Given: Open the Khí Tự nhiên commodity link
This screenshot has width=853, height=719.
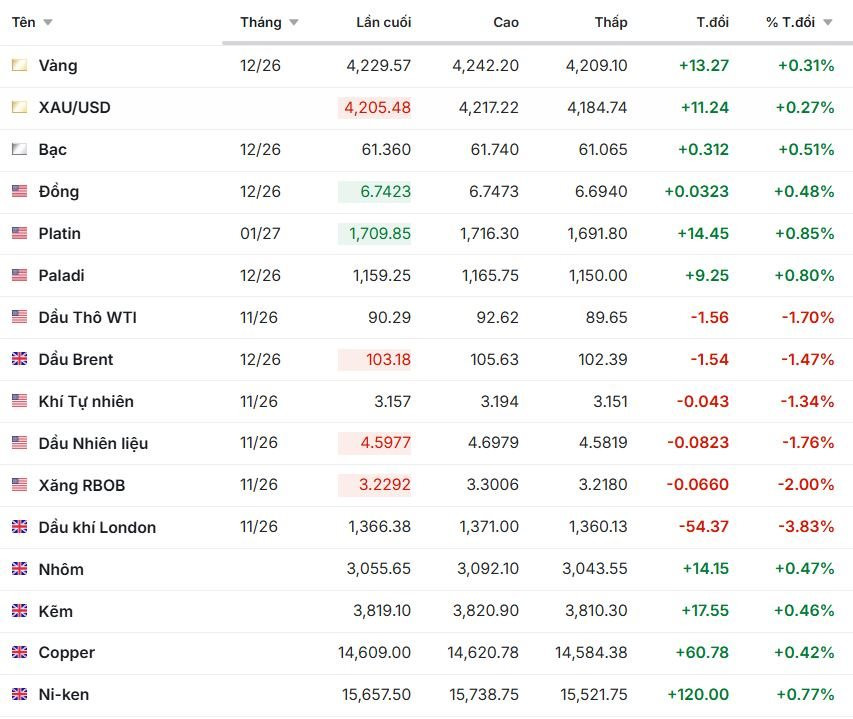Looking at the screenshot, I should point(86,401).
